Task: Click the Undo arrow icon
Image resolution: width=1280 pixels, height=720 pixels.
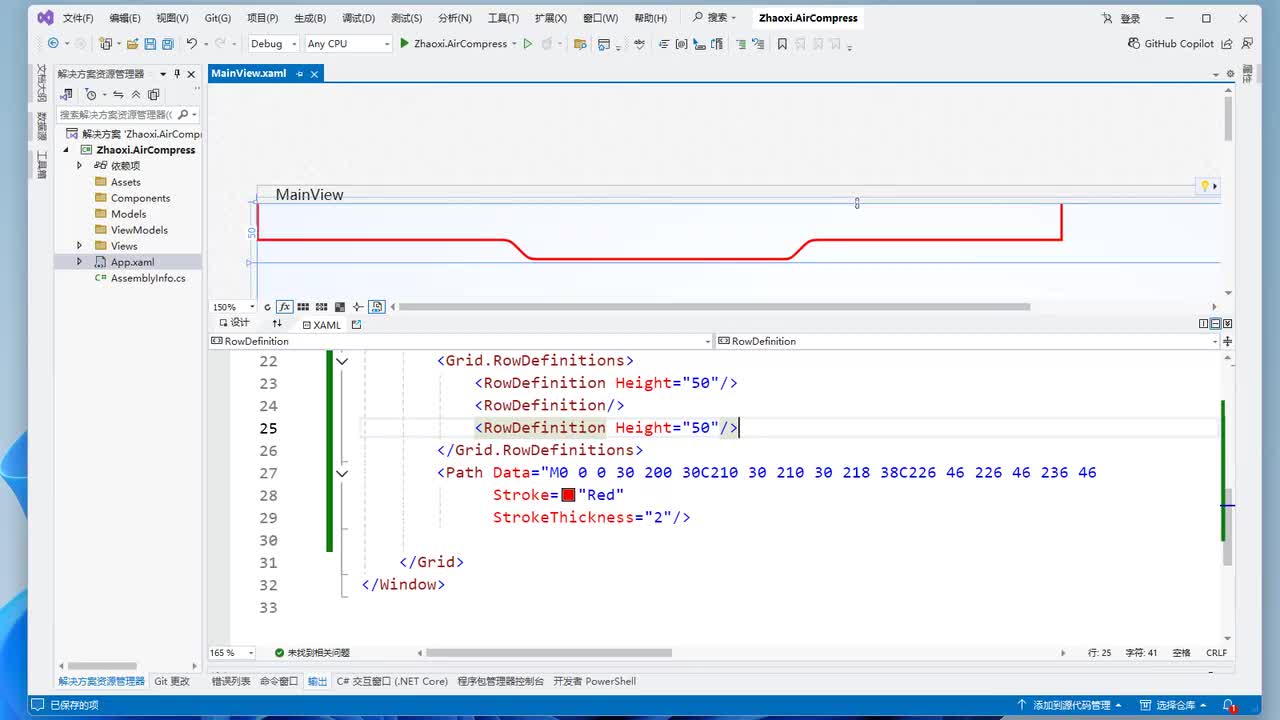Action: click(191, 44)
